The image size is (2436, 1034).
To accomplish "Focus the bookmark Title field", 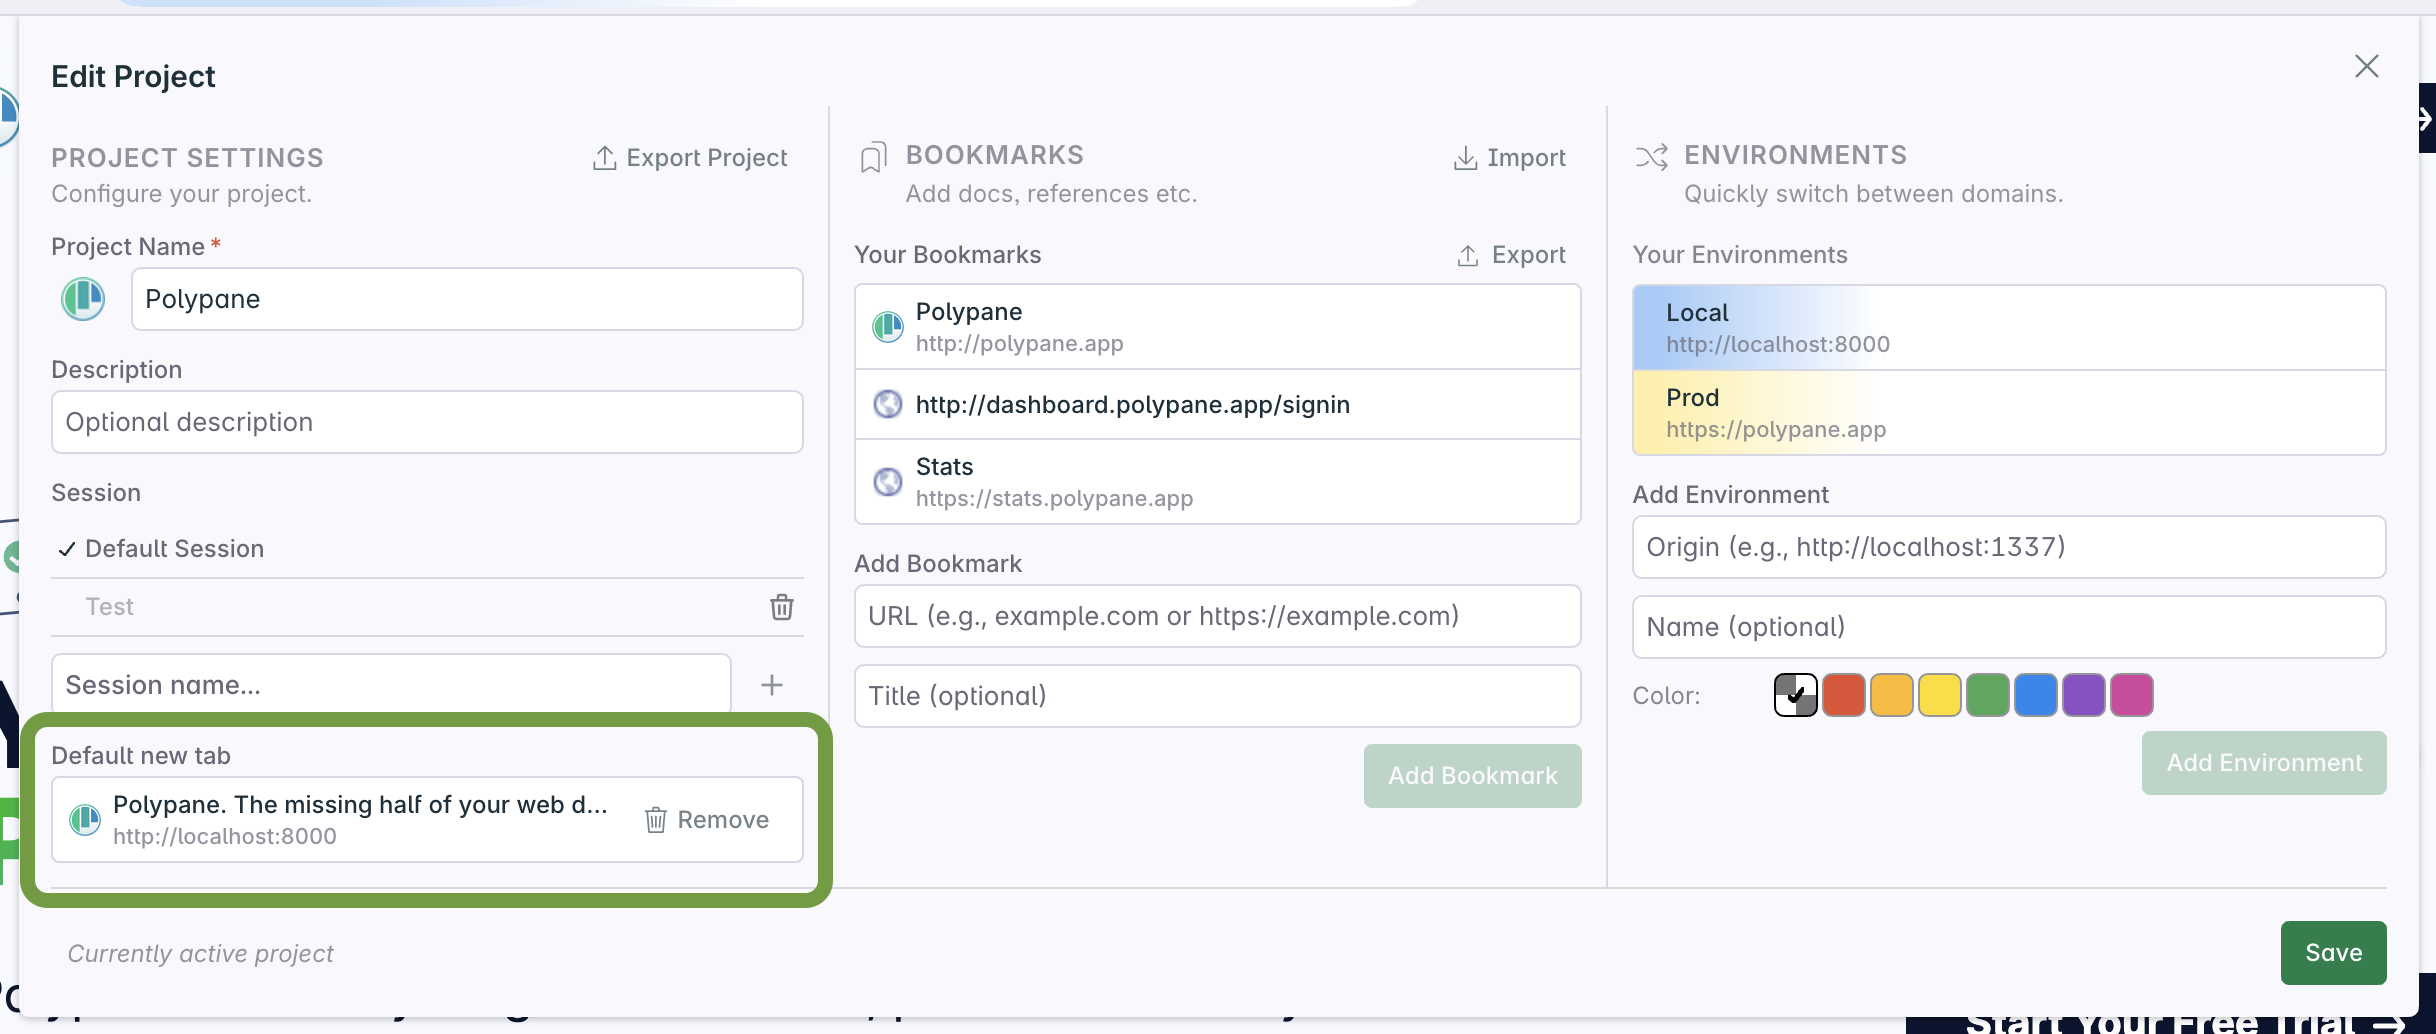I will click(x=1218, y=696).
